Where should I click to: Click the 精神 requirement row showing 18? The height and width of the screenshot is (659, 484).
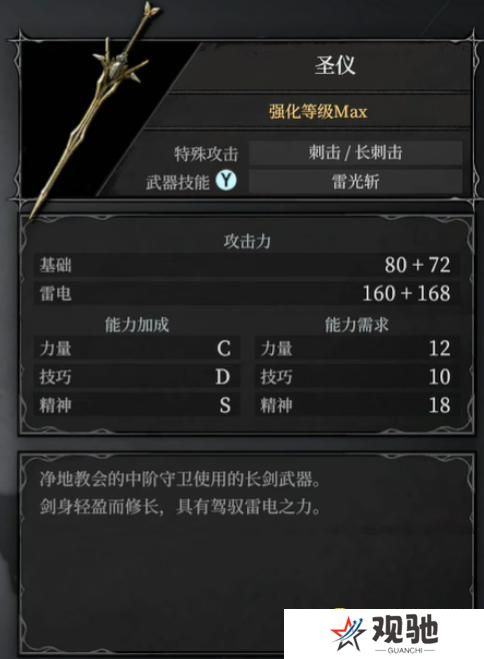click(x=357, y=405)
